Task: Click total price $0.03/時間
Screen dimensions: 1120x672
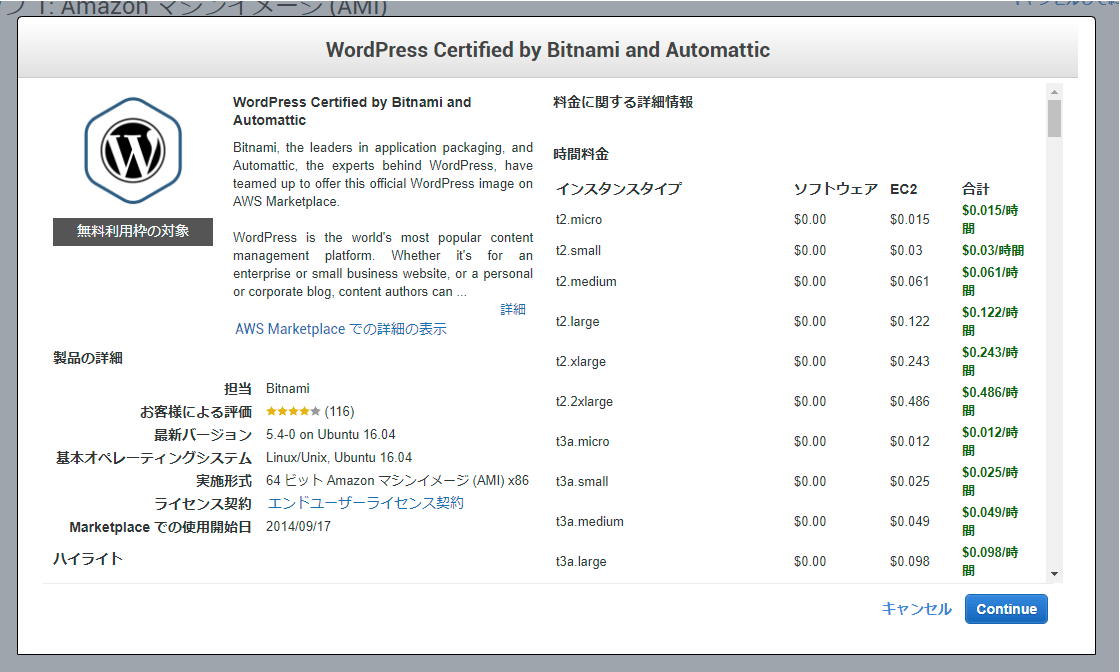Action: [x=992, y=251]
